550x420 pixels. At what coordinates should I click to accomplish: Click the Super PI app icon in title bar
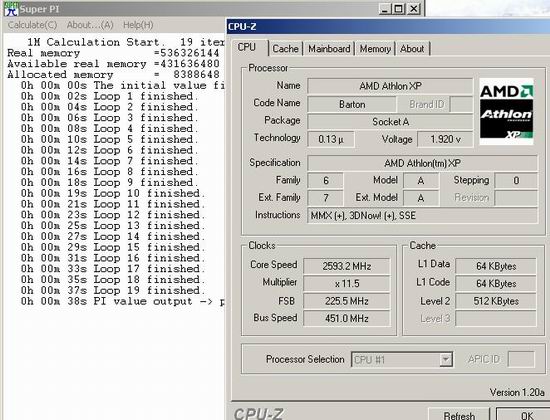tap(11, 8)
